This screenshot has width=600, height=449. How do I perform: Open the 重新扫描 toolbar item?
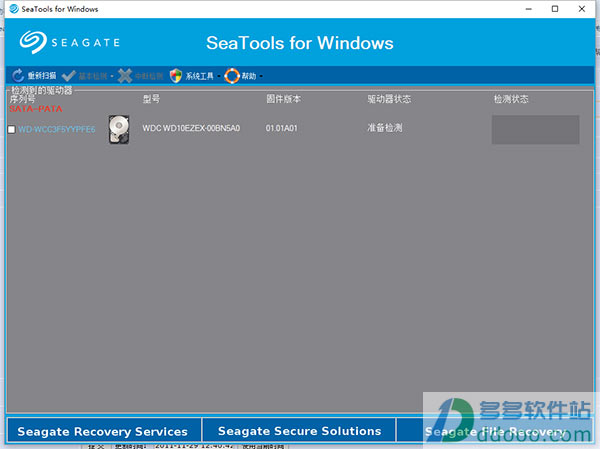point(34,76)
